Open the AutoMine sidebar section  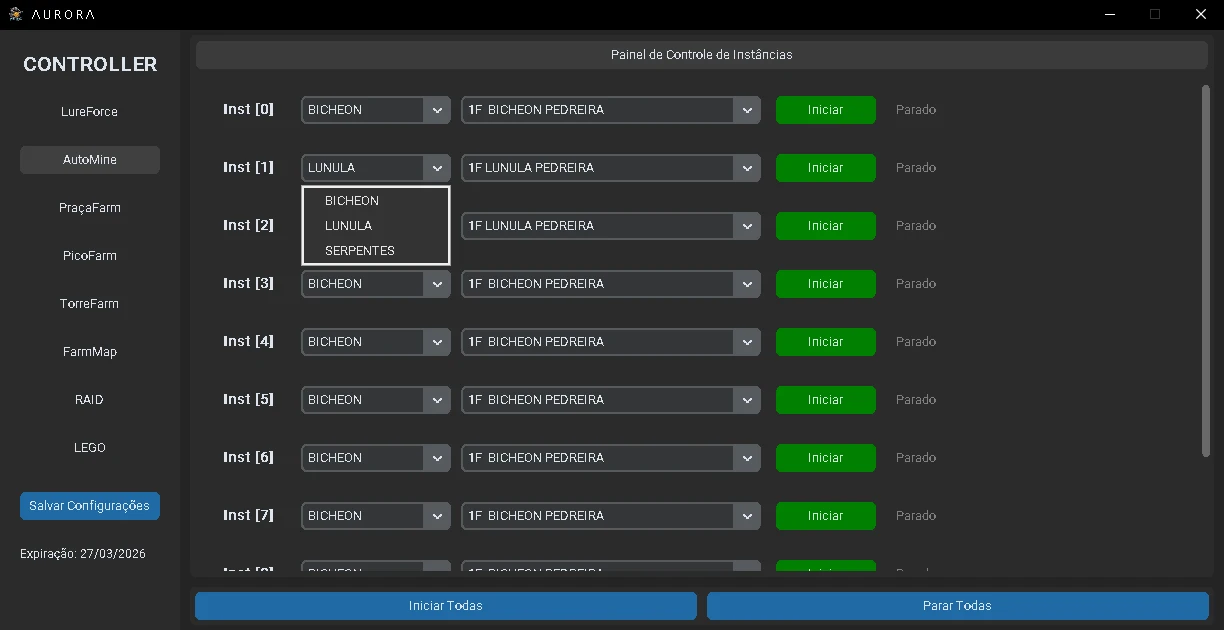pyautogui.click(x=90, y=160)
